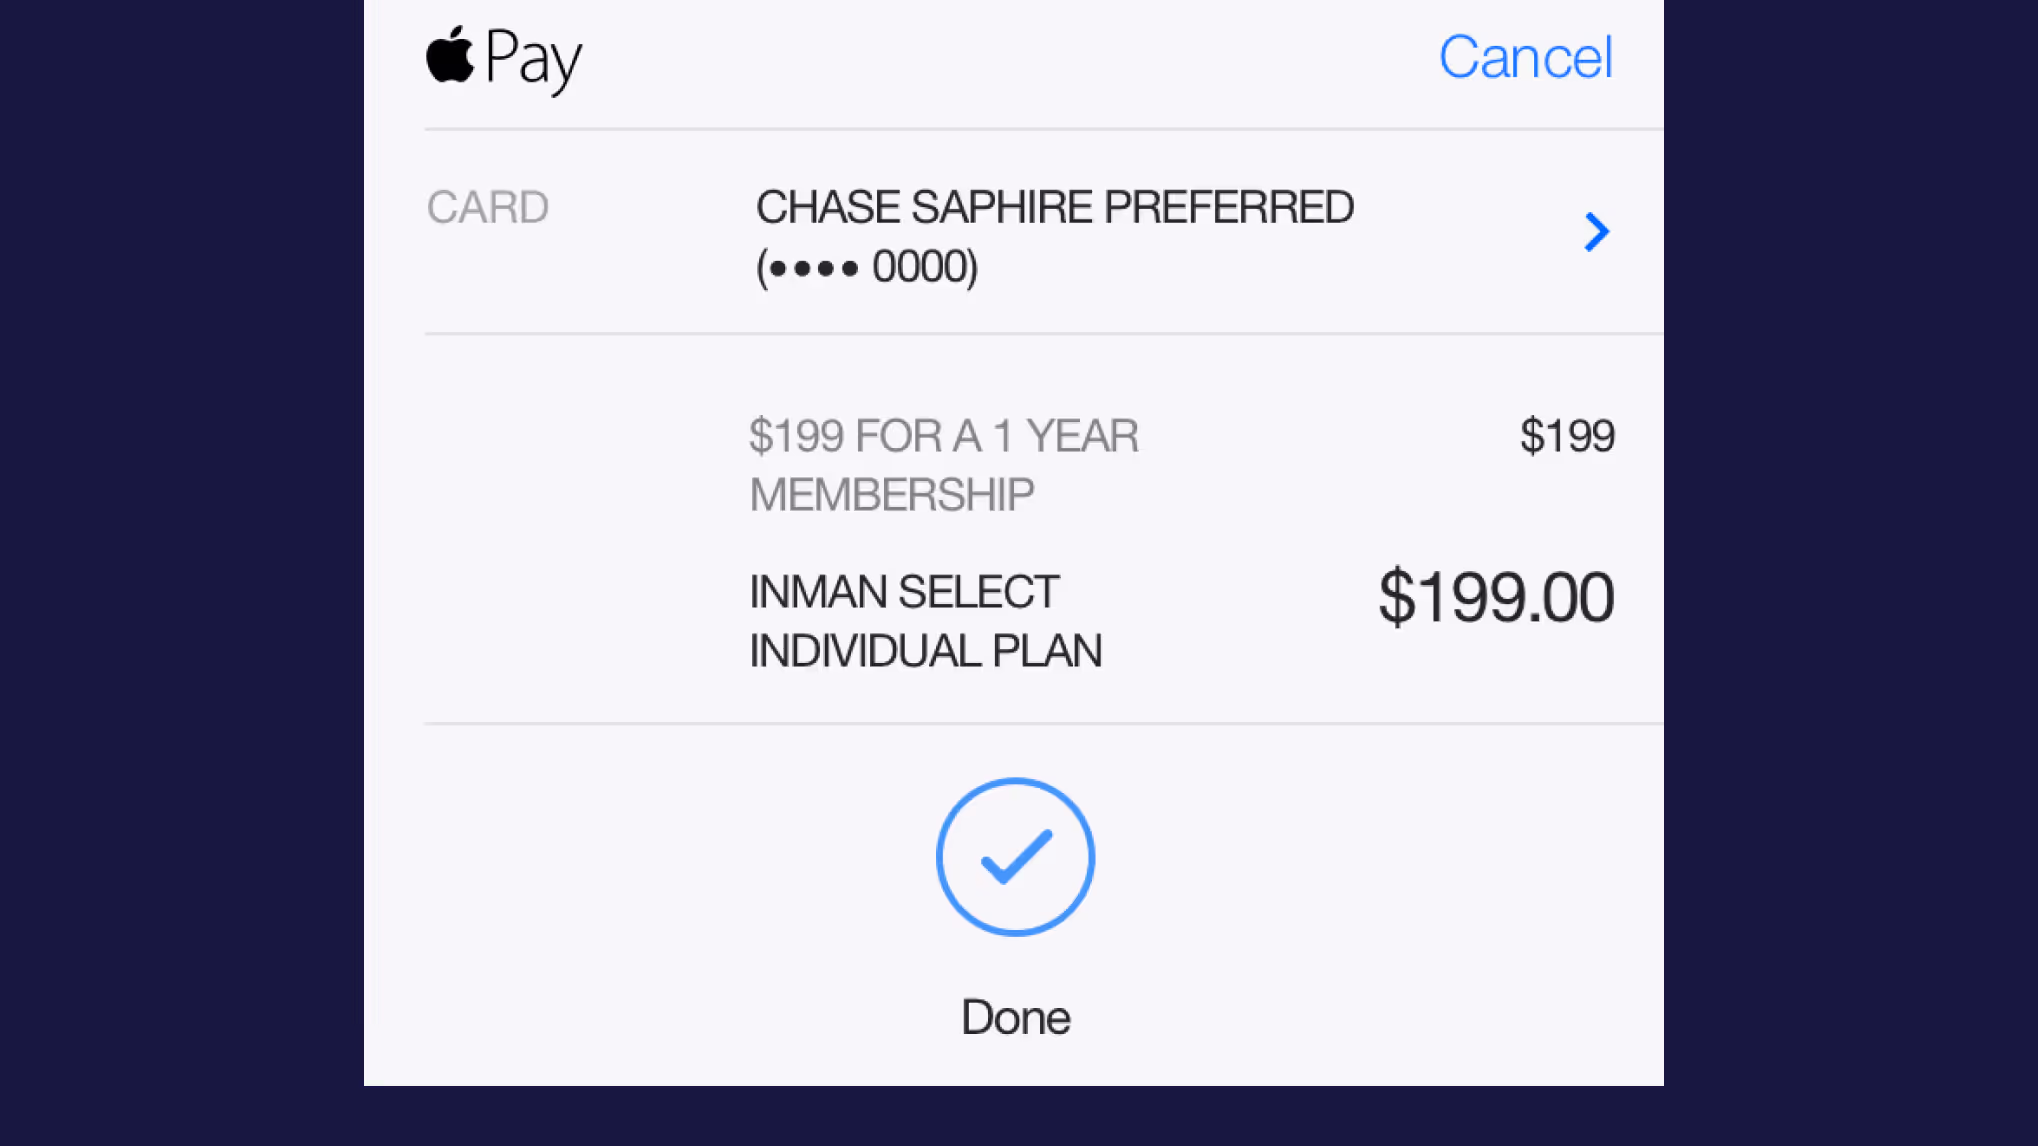
Task: Select the CHASE SAPHIRE PREFERRED card entry
Action: [1053, 207]
